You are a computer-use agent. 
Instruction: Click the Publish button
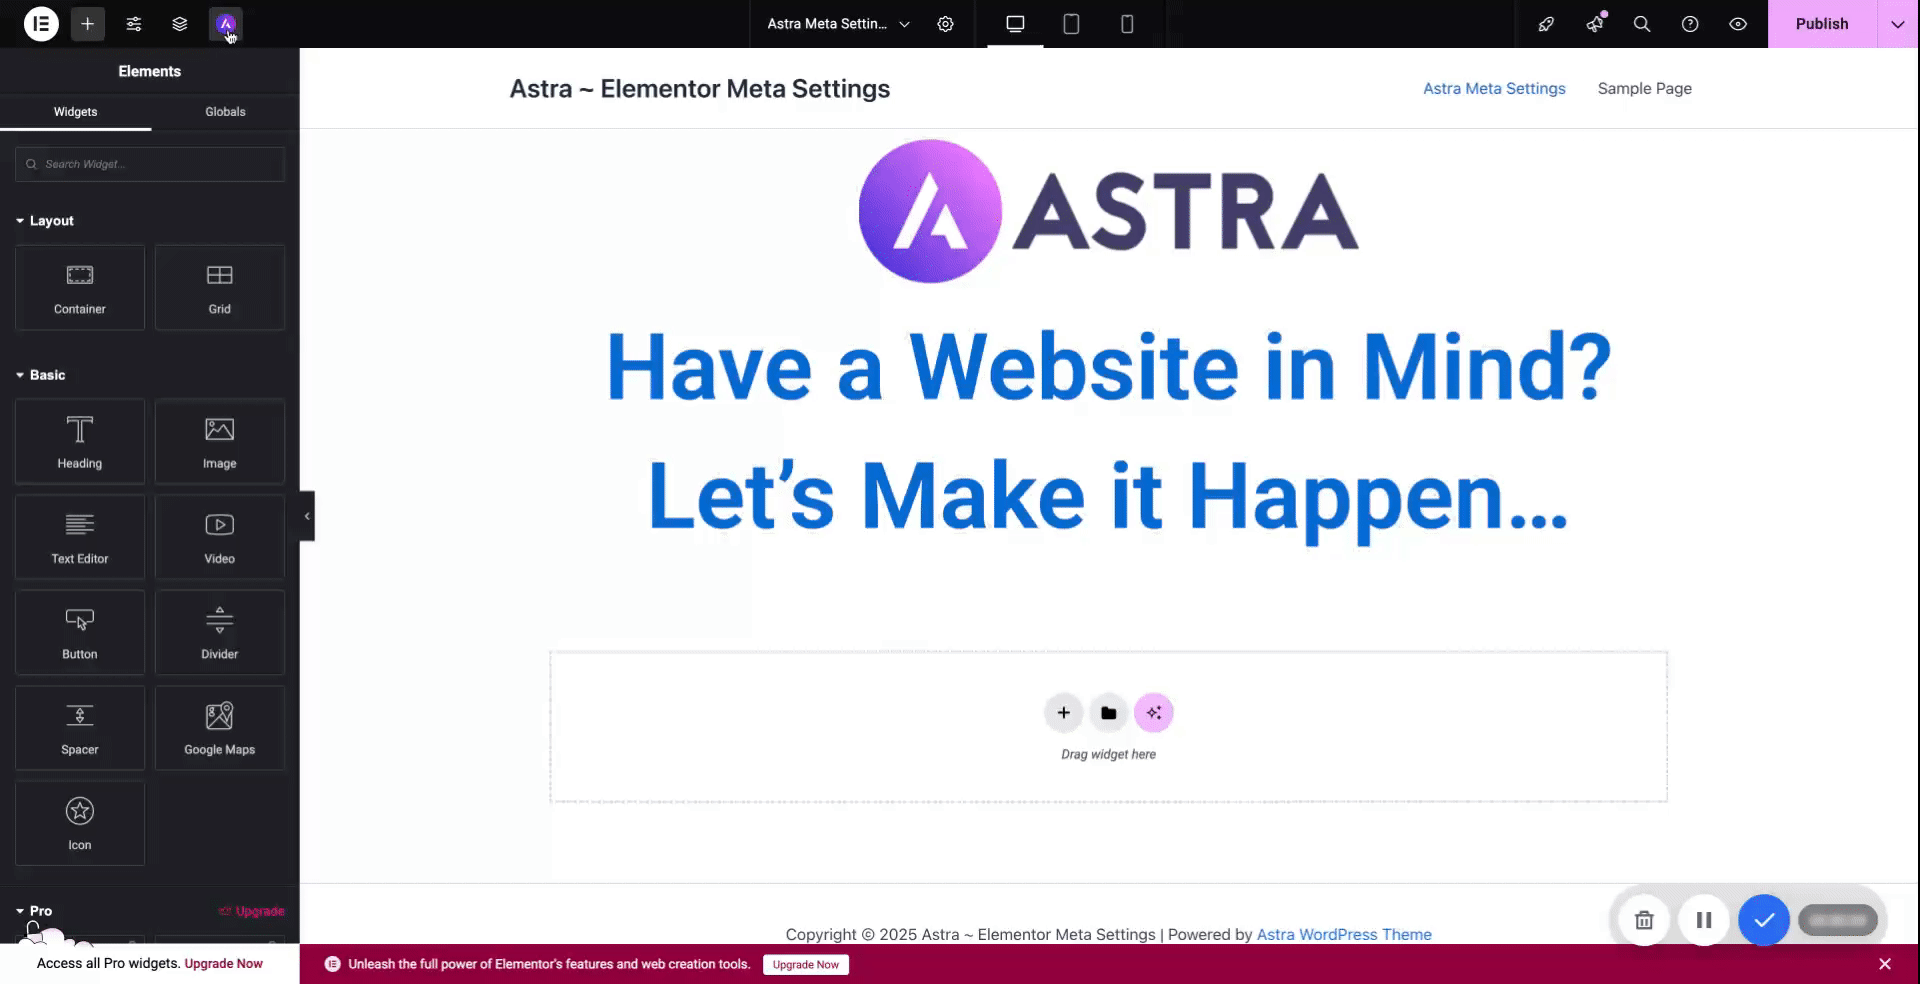point(1821,24)
